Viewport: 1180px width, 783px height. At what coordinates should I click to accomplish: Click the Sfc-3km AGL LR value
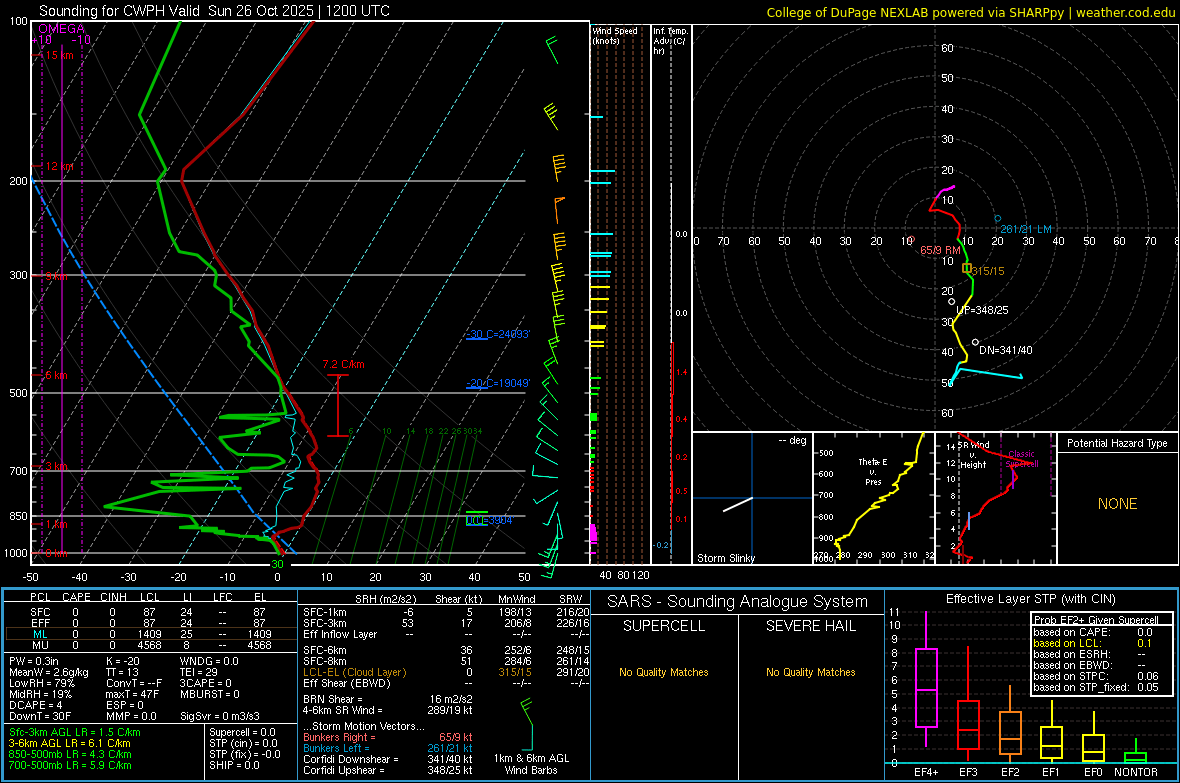coord(75,732)
